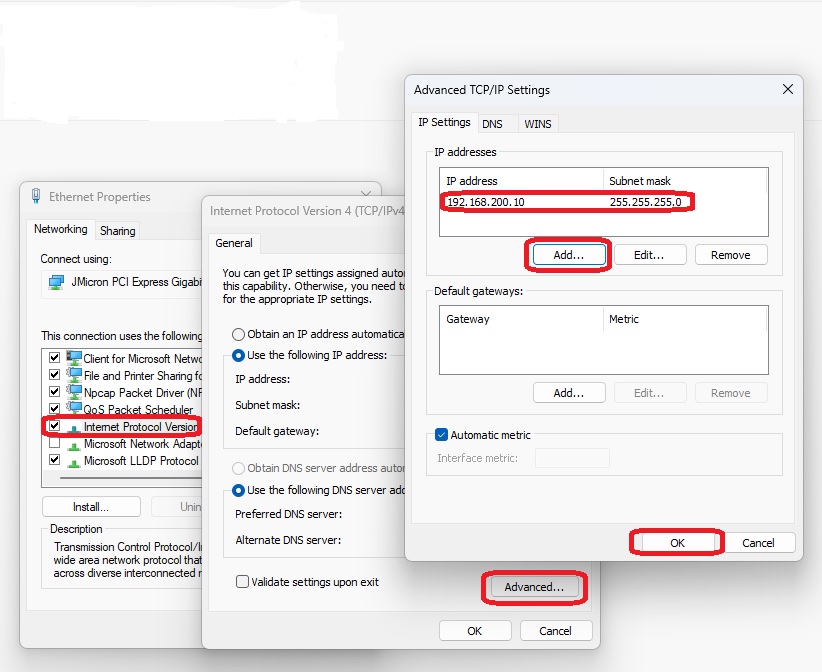Select the File and Printer Sharing icon

tap(74, 375)
